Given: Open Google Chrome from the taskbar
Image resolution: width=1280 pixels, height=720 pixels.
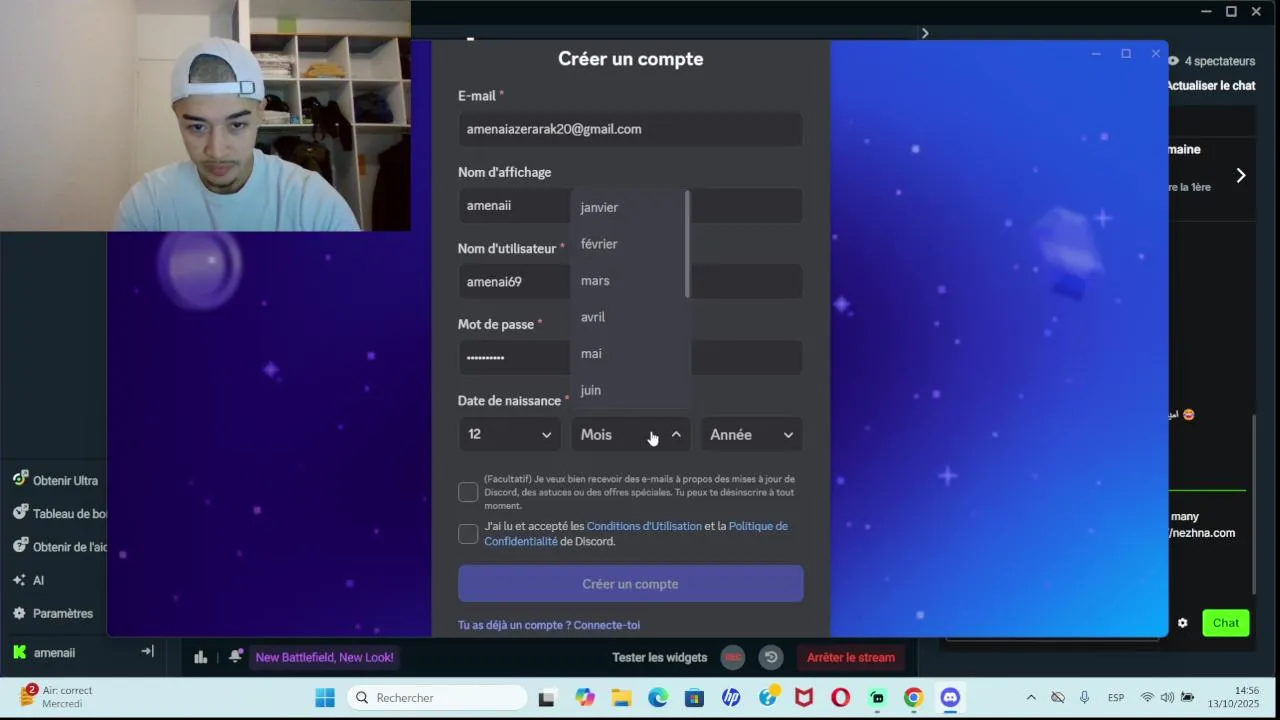Looking at the screenshot, I should 913,698.
